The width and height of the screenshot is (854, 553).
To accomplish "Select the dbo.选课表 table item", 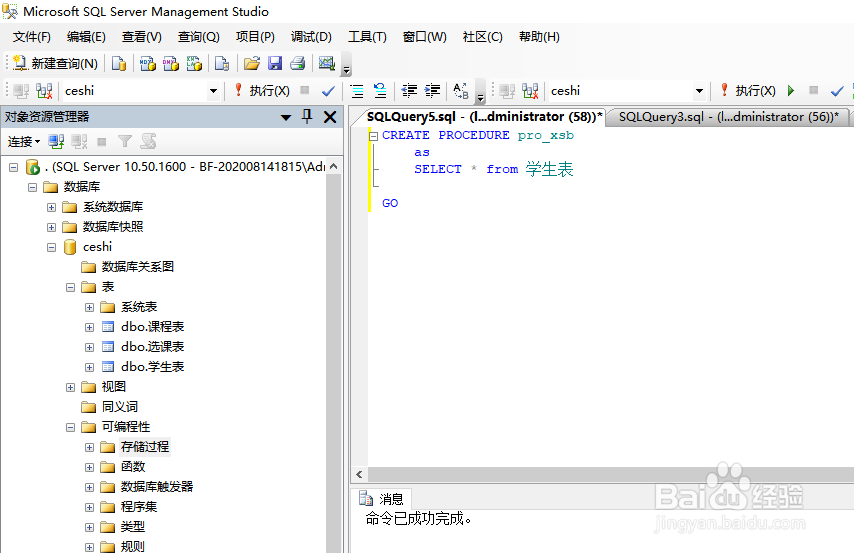I will pyautogui.click(x=152, y=347).
